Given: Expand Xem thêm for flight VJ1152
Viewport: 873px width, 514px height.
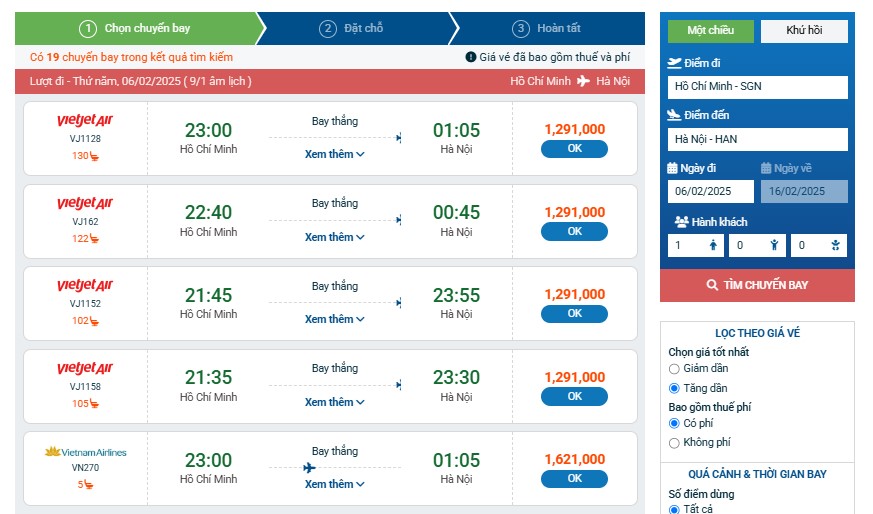Looking at the screenshot, I should pyautogui.click(x=335, y=319).
